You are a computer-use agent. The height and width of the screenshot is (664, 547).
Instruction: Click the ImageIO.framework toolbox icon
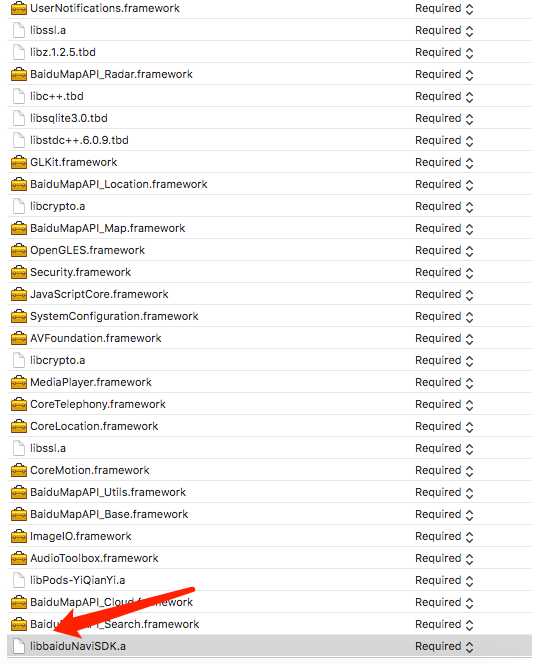click(19, 537)
